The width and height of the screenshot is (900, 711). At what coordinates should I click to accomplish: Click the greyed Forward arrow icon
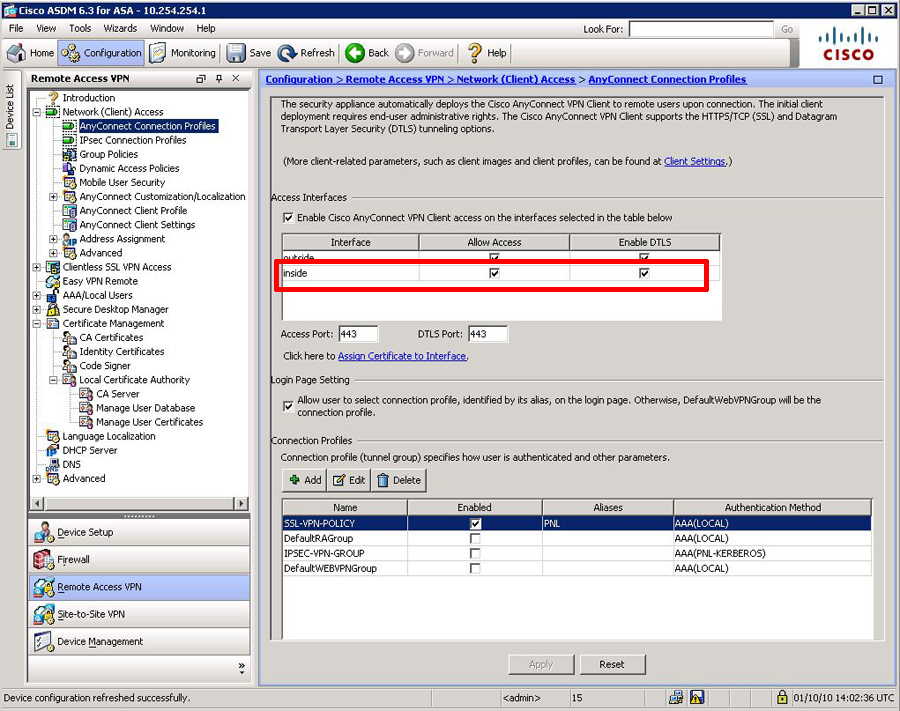(405, 53)
